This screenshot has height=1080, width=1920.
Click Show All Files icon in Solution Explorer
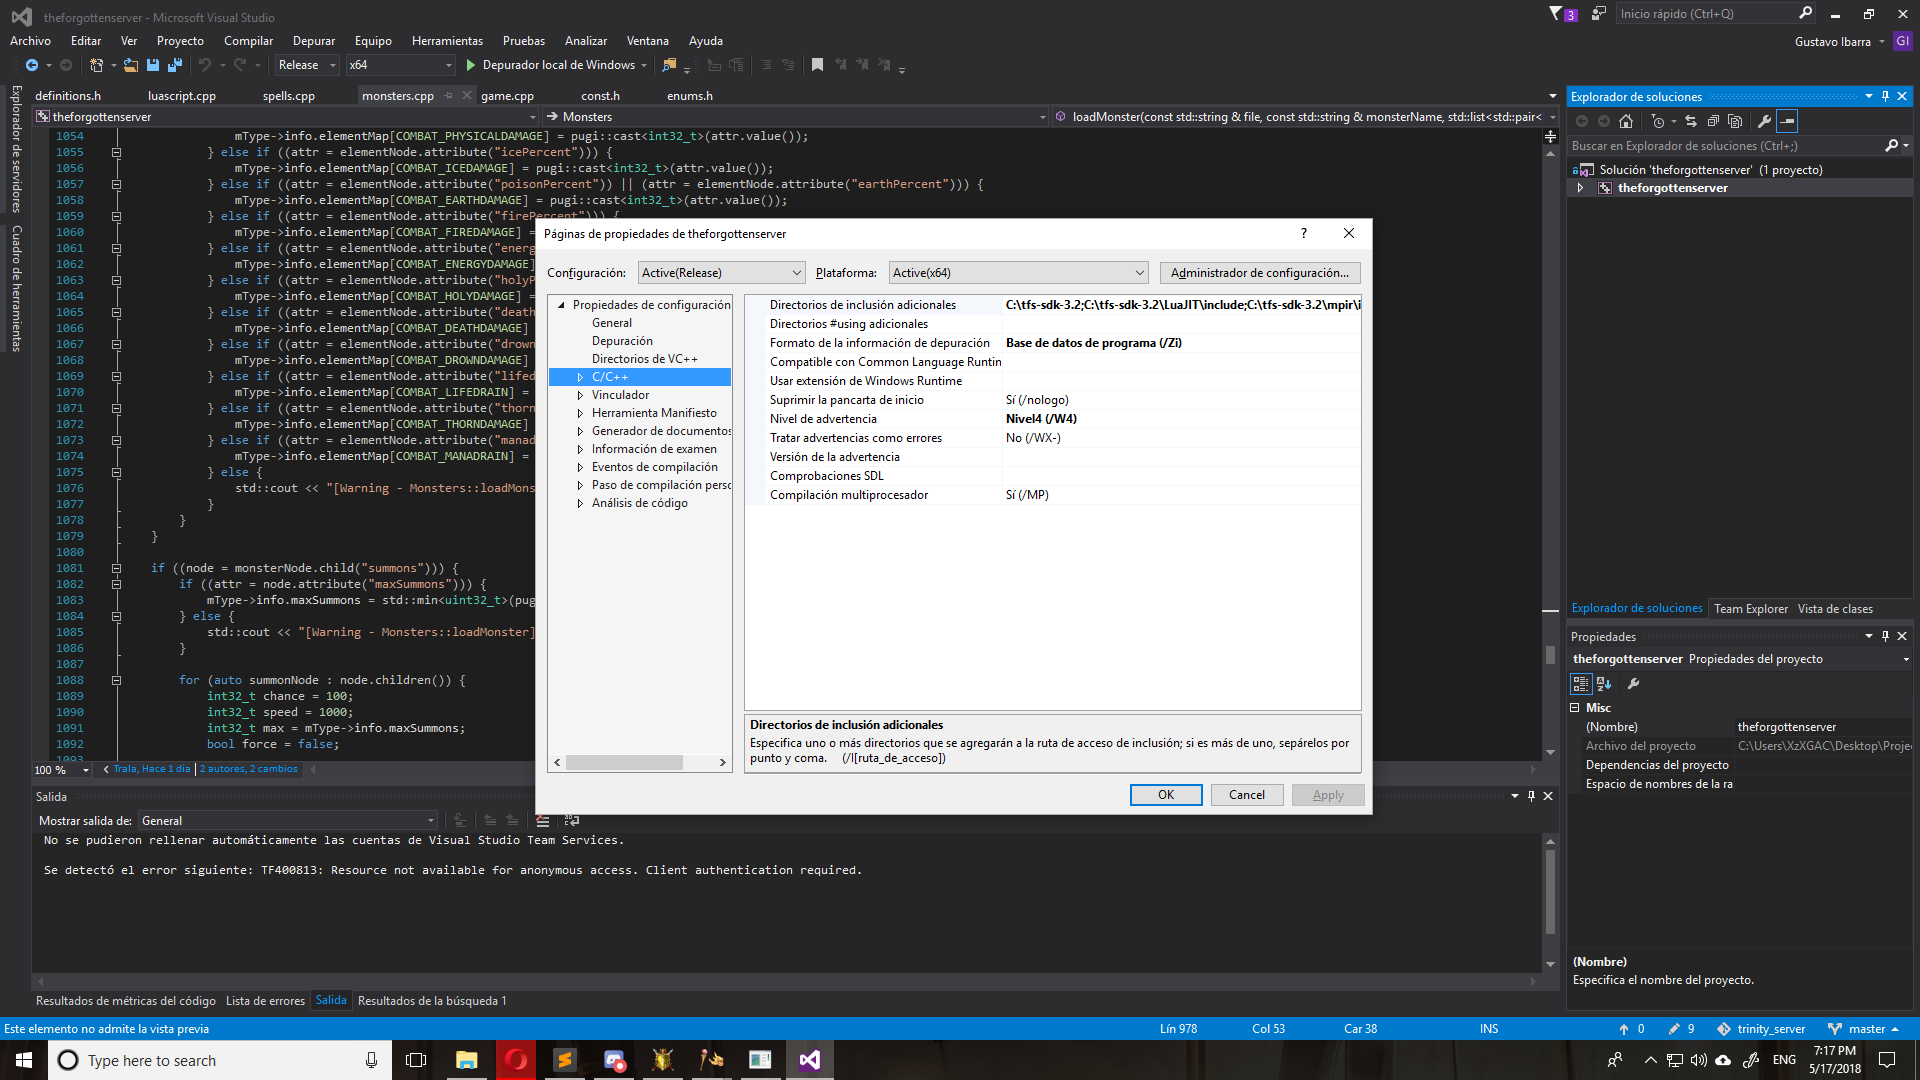click(1735, 121)
